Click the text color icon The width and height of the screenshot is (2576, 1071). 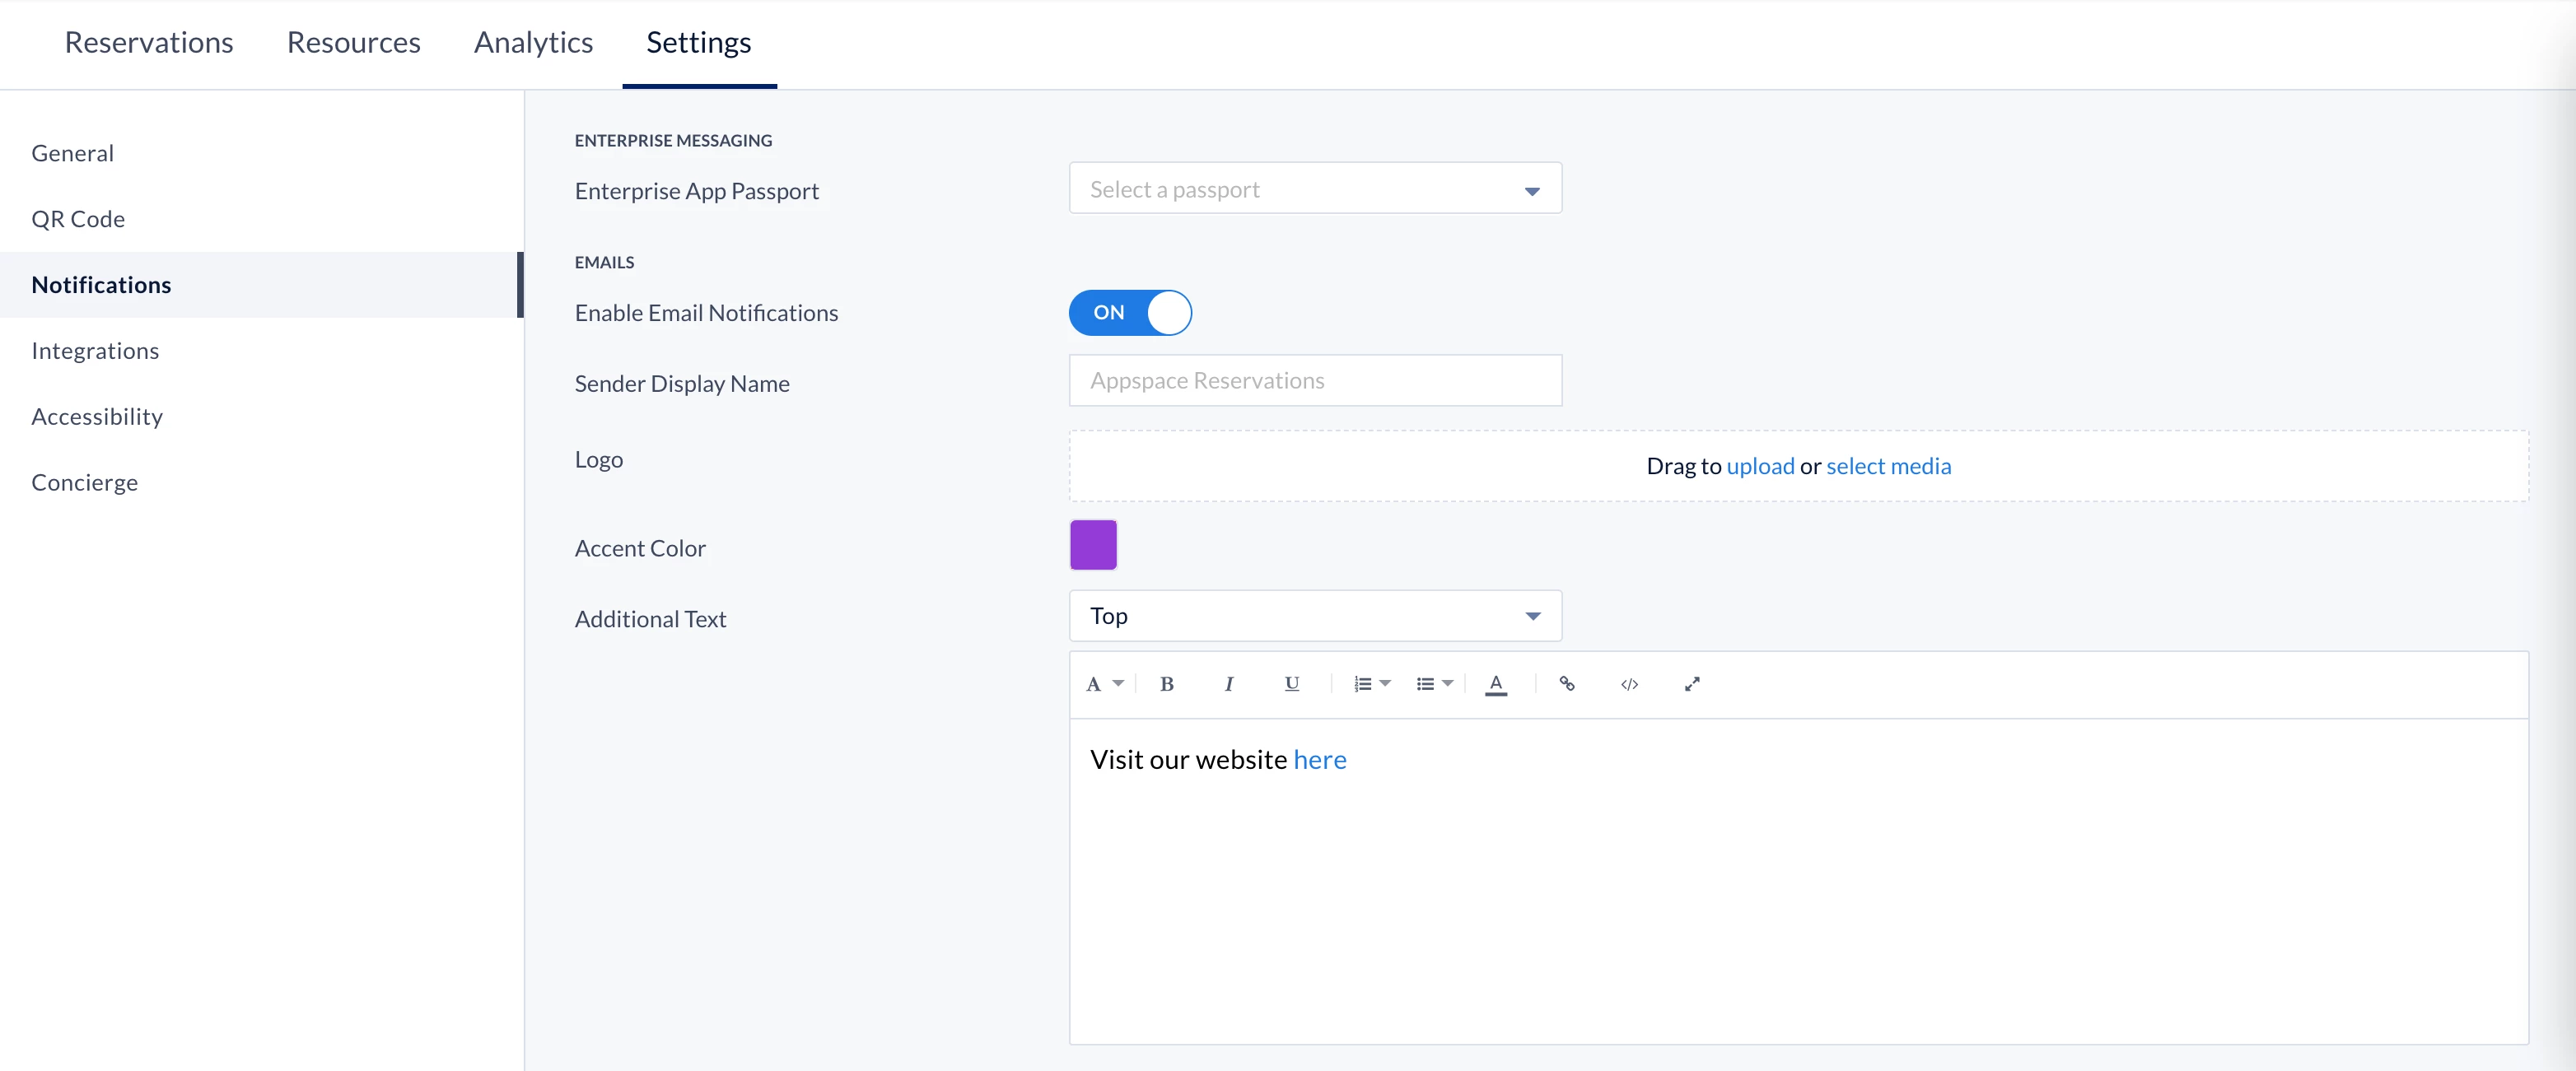[1496, 684]
